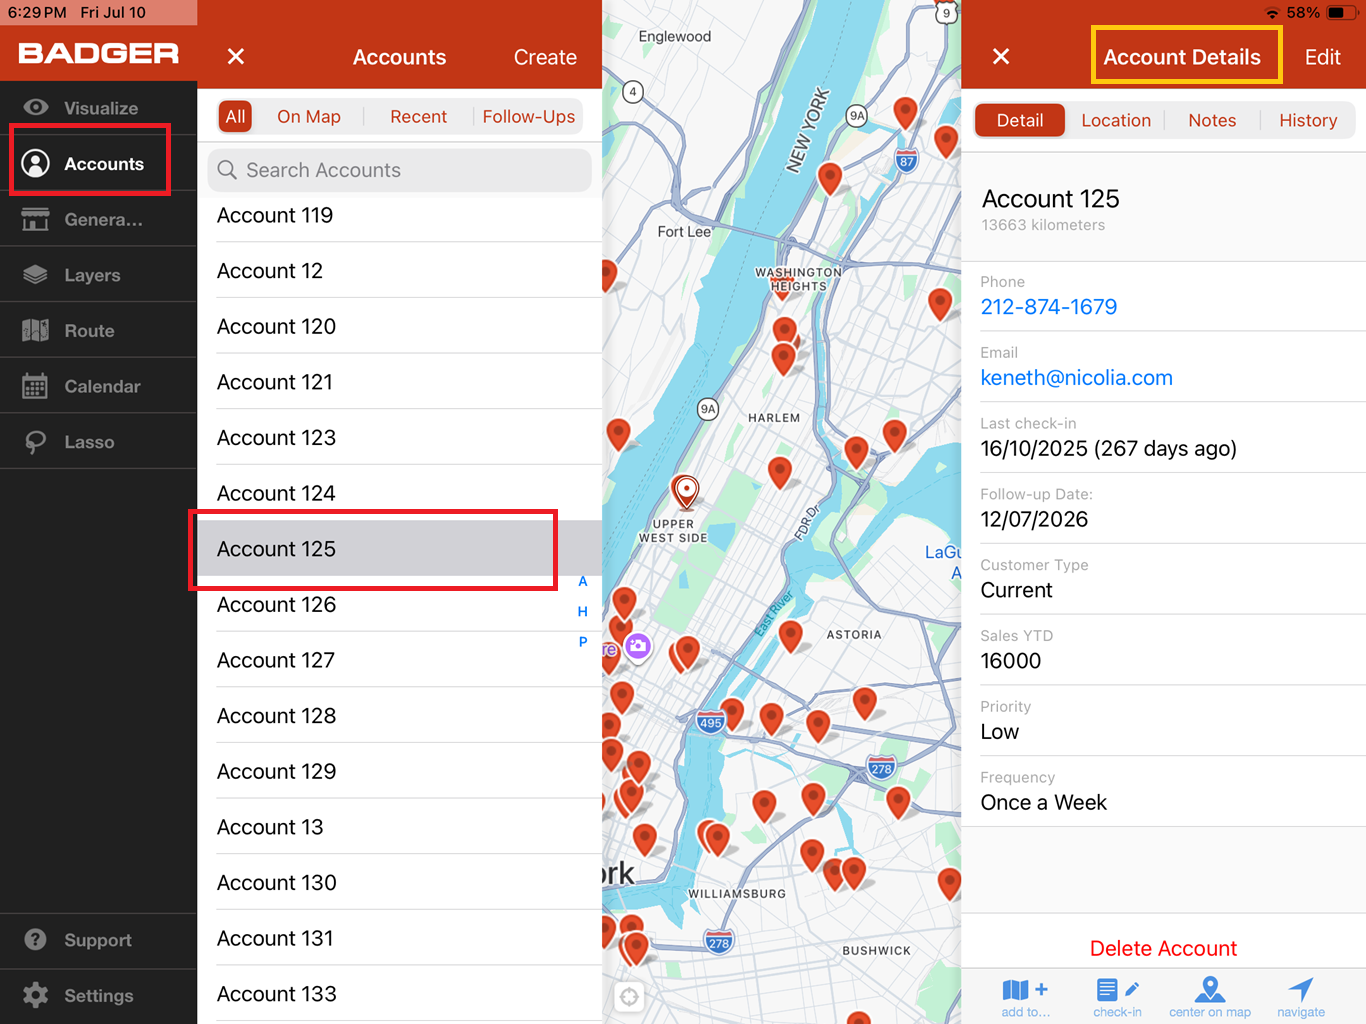The height and width of the screenshot is (1024, 1366).
Task: Select Account 128 in the list
Action: 400,715
